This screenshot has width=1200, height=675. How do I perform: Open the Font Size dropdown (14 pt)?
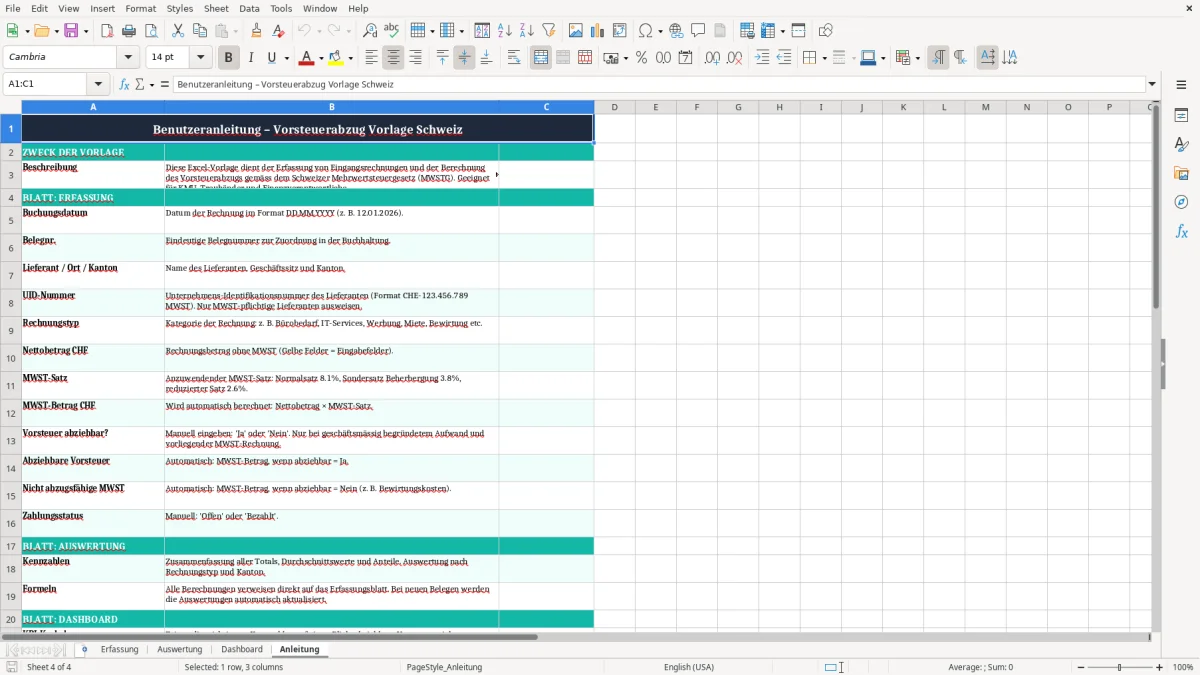tap(201, 58)
